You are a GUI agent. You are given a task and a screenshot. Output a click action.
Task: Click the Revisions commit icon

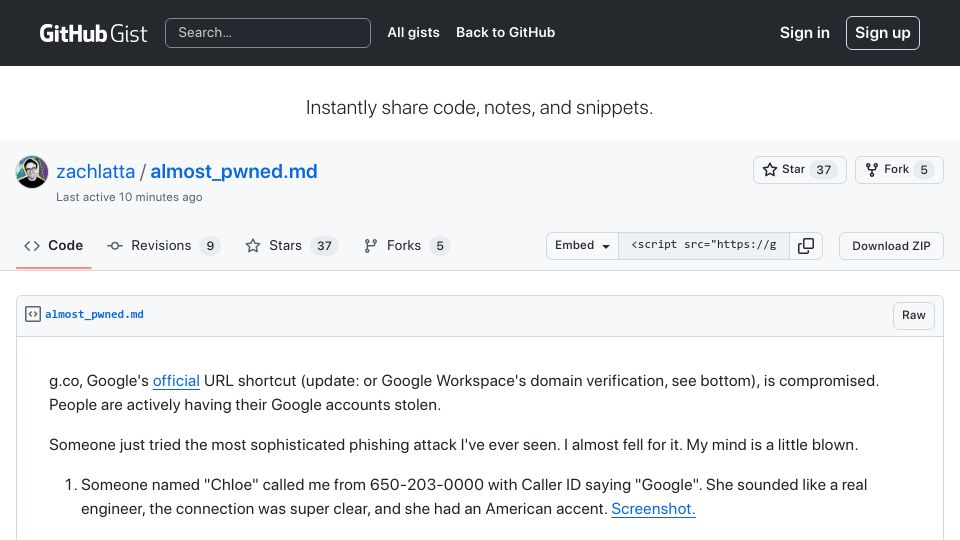pos(114,246)
